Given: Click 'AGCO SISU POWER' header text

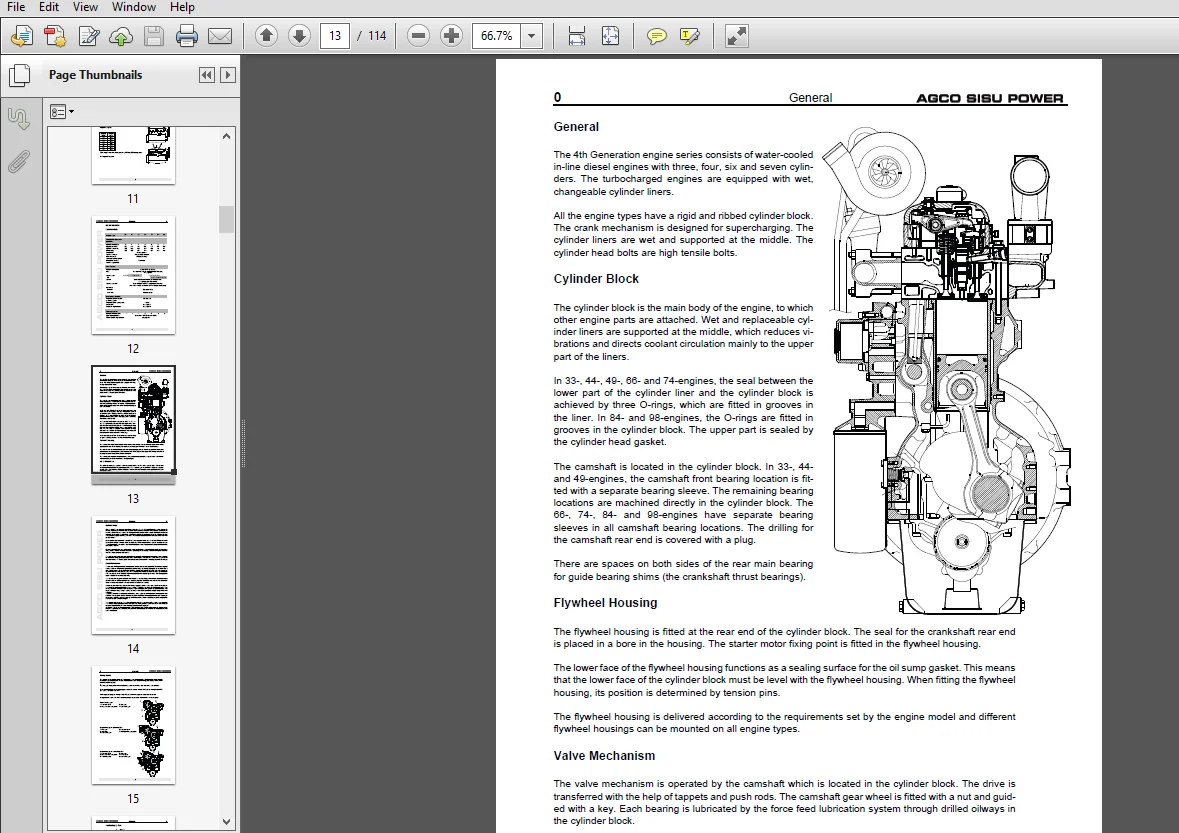Looking at the screenshot, I should click(x=990, y=98).
